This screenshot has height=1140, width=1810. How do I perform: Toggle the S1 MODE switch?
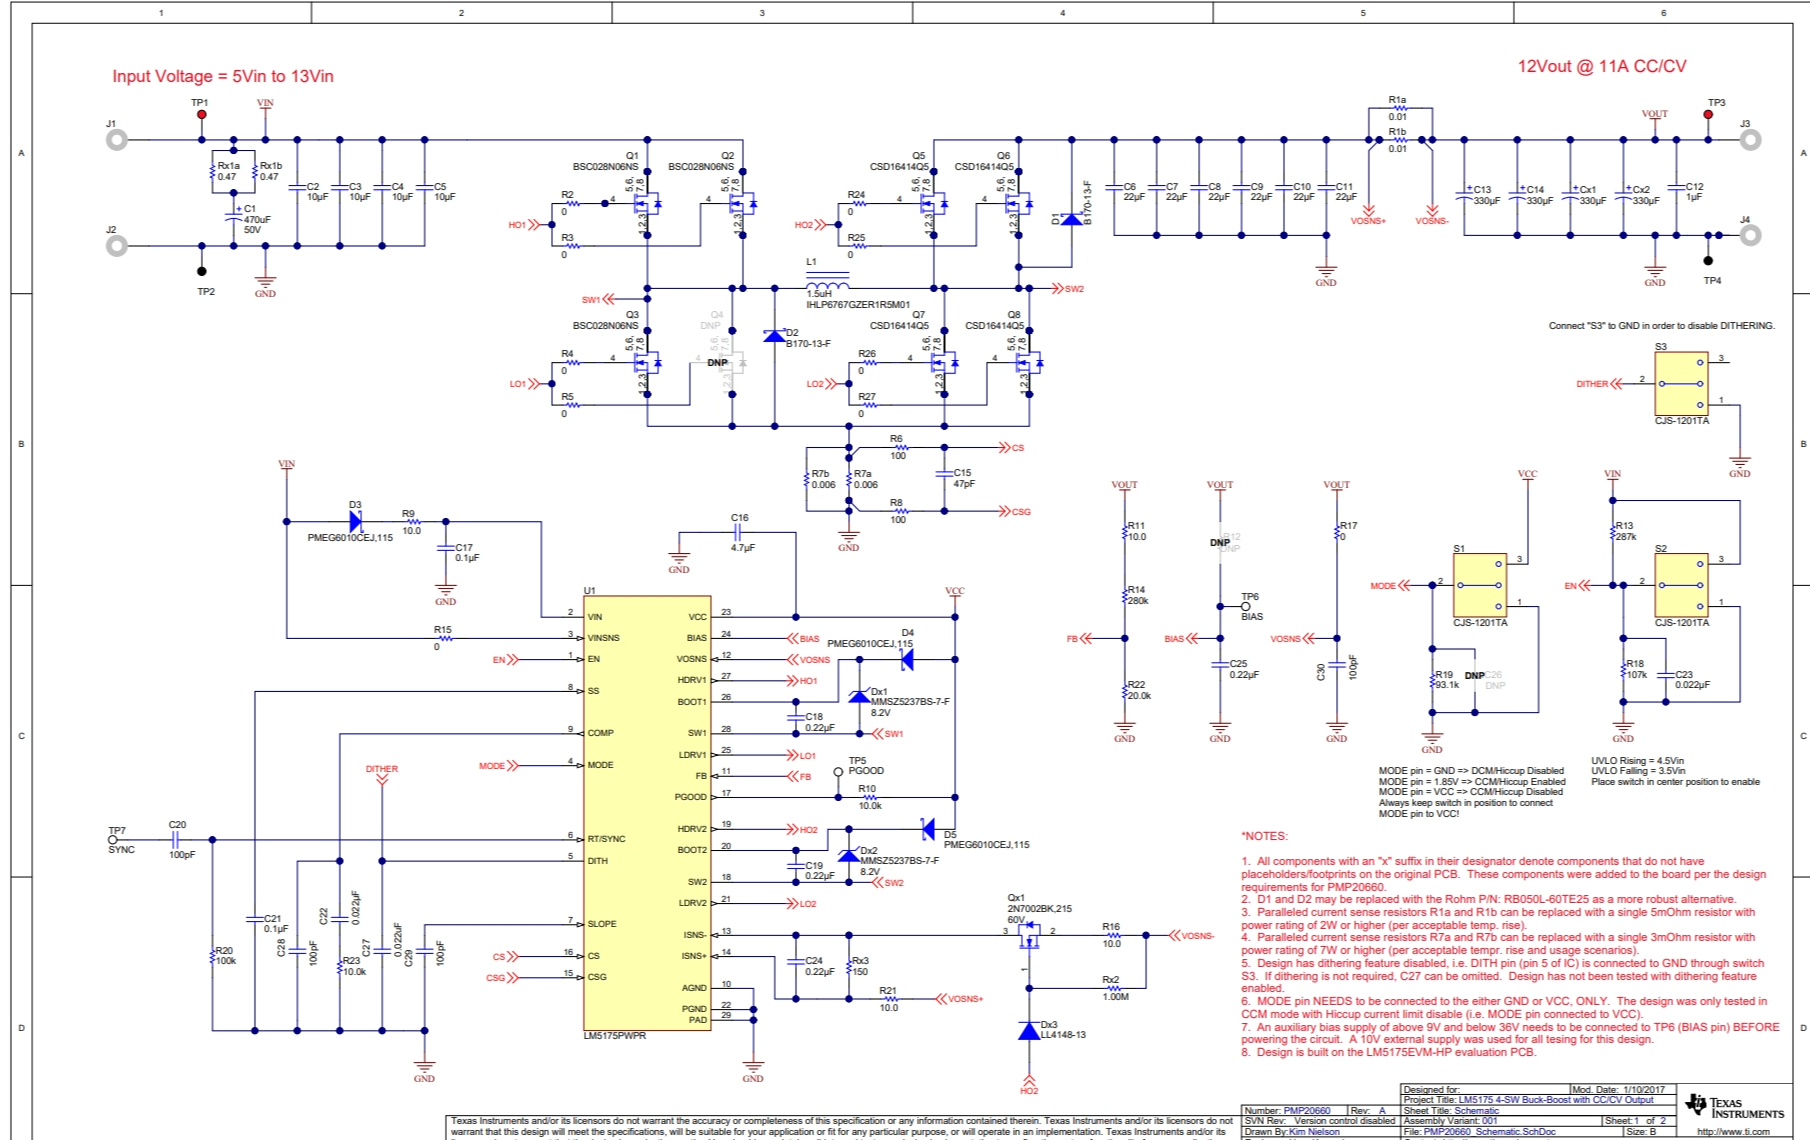click(x=1479, y=585)
